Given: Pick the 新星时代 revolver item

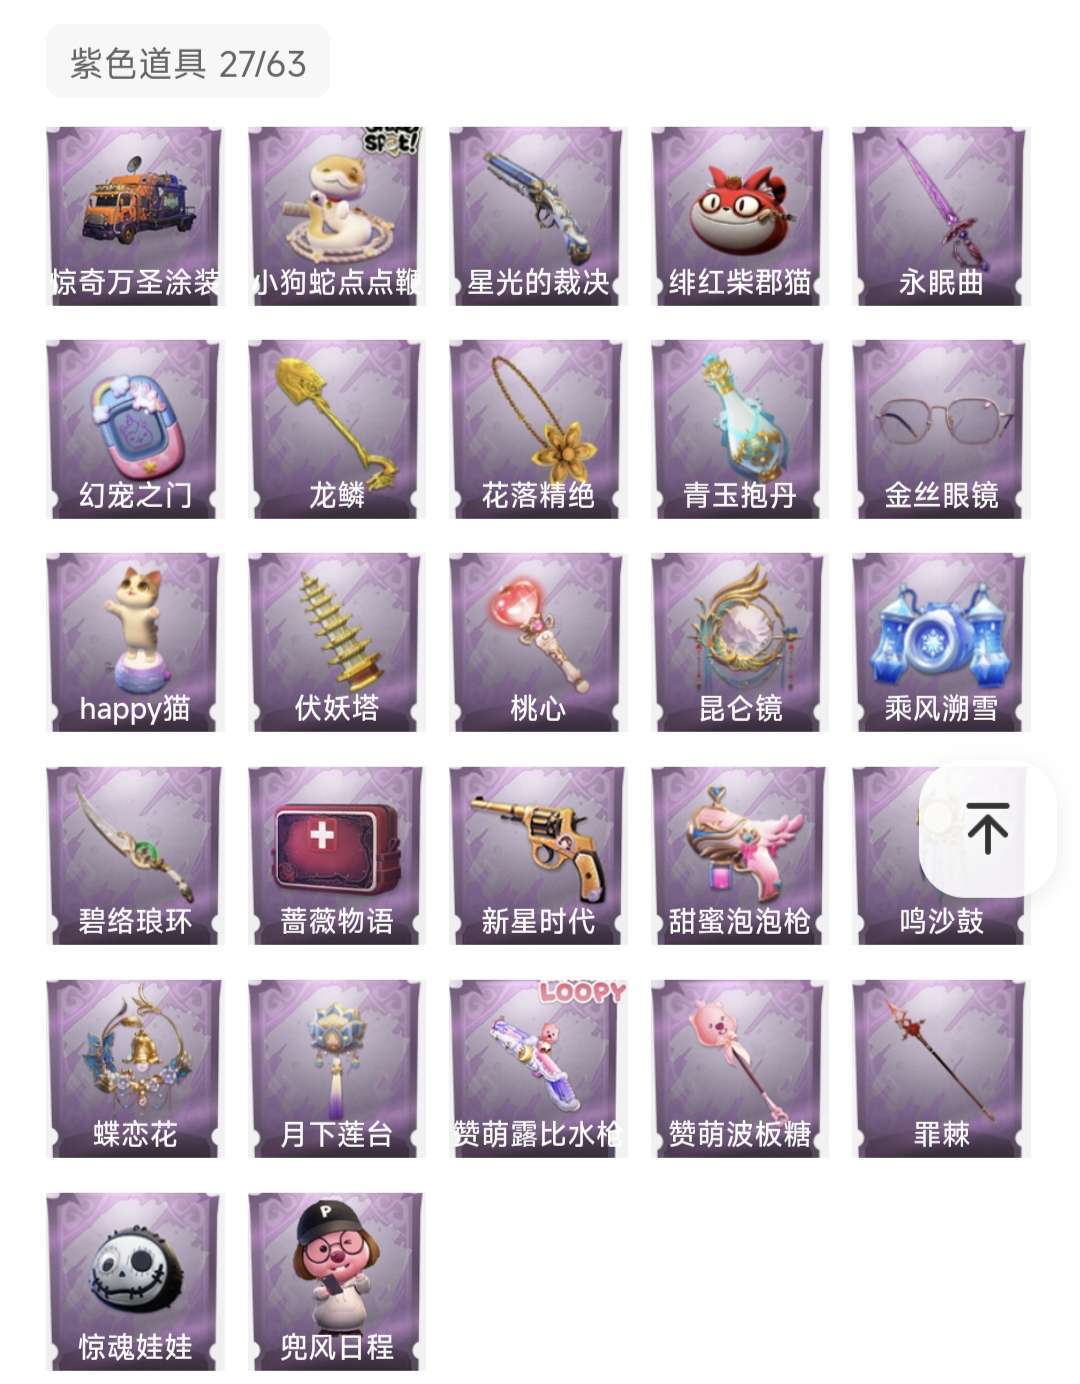Looking at the screenshot, I should coord(538,855).
